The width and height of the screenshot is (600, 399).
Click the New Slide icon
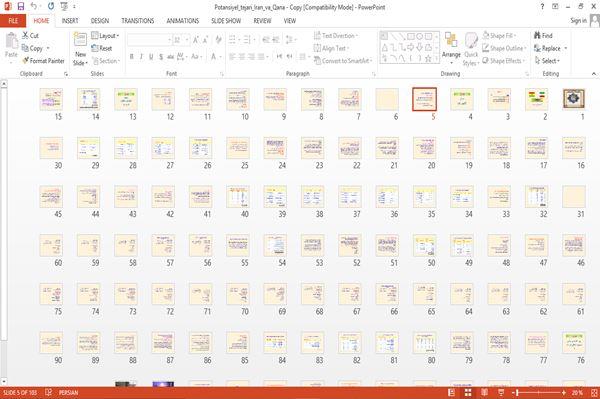tap(80, 40)
